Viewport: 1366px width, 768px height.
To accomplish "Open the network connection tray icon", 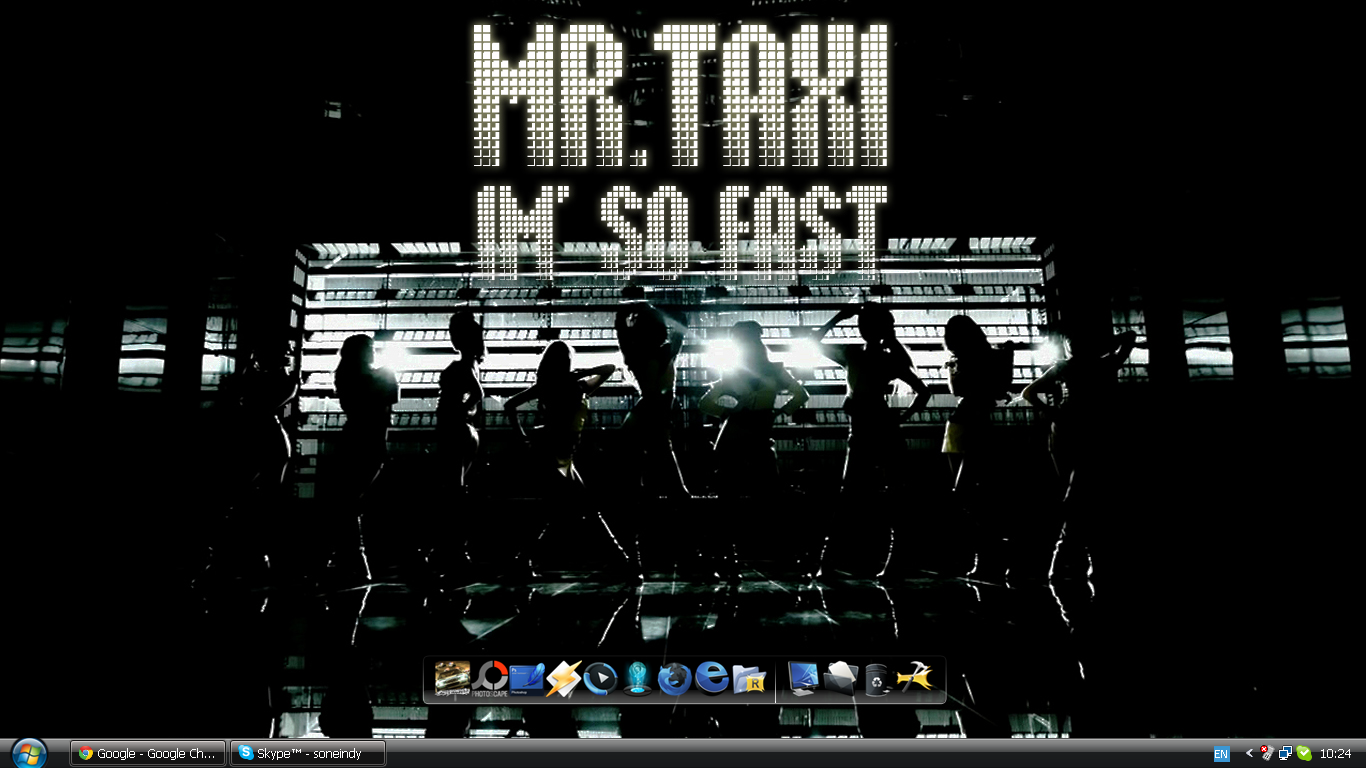I will tap(1285, 754).
